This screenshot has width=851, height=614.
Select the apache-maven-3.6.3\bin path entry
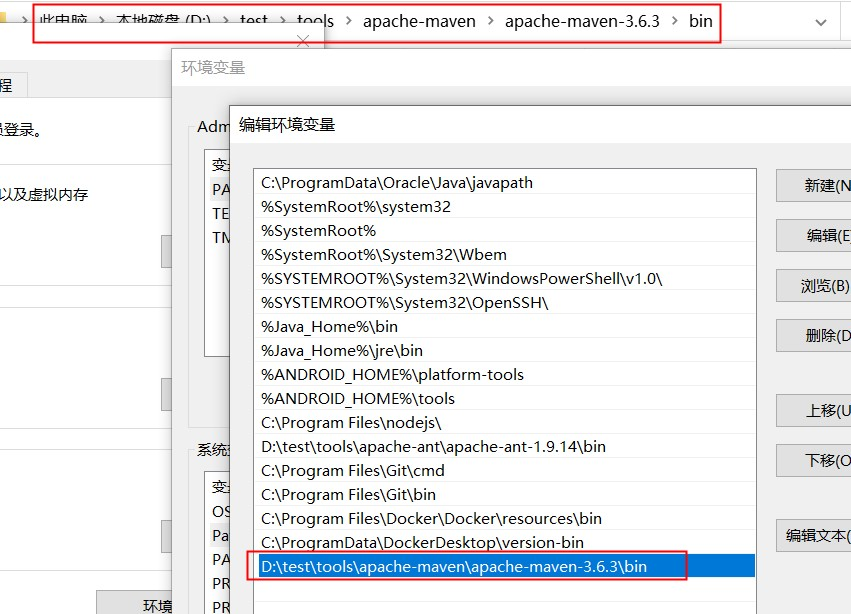click(x=505, y=566)
